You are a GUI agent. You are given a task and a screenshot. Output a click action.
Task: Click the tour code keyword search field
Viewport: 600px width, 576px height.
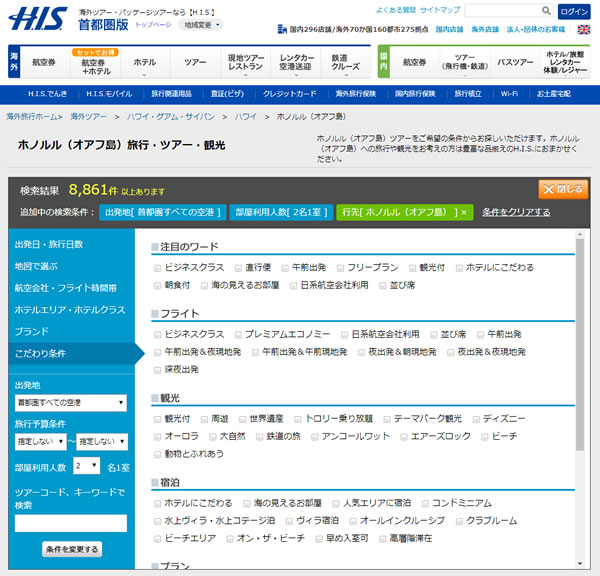70,523
